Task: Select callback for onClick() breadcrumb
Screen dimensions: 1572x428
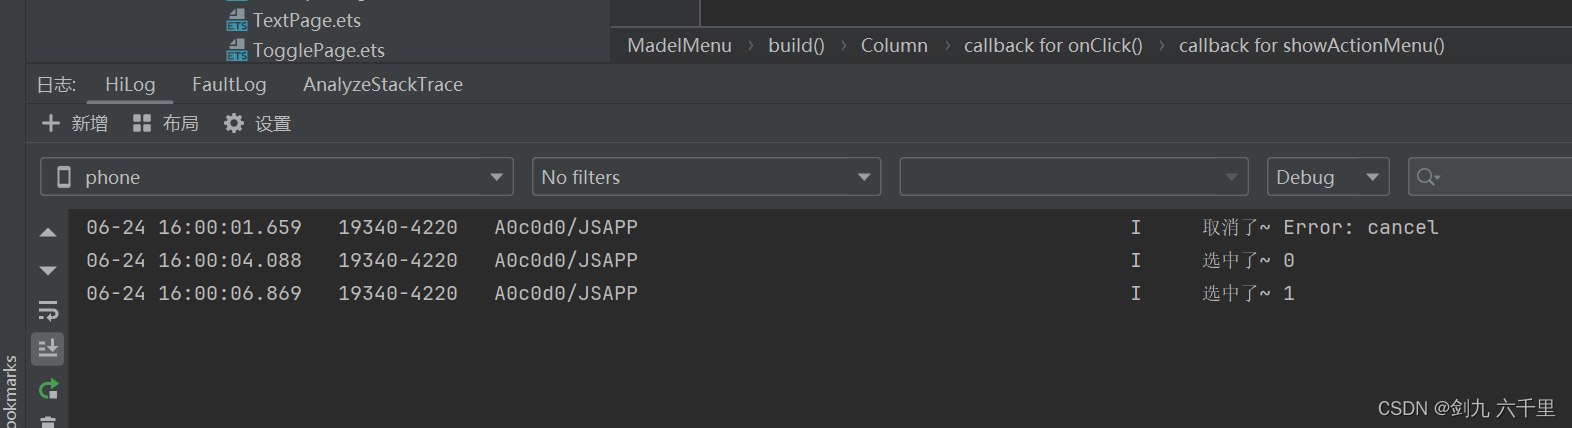Action: [1053, 45]
